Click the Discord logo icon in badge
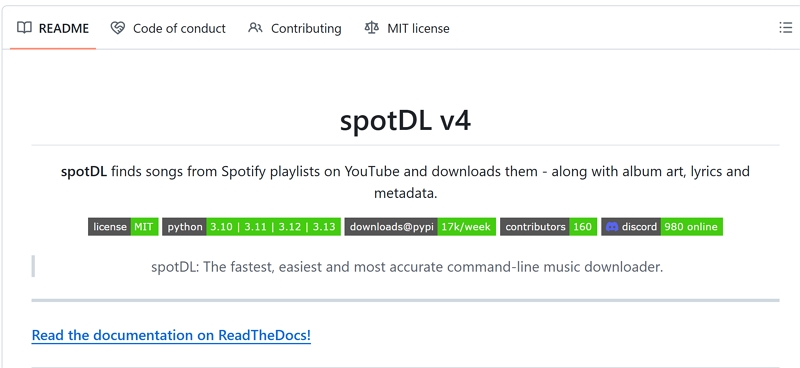Image resolution: width=800 pixels, height=368 pixels. point(612,227)
